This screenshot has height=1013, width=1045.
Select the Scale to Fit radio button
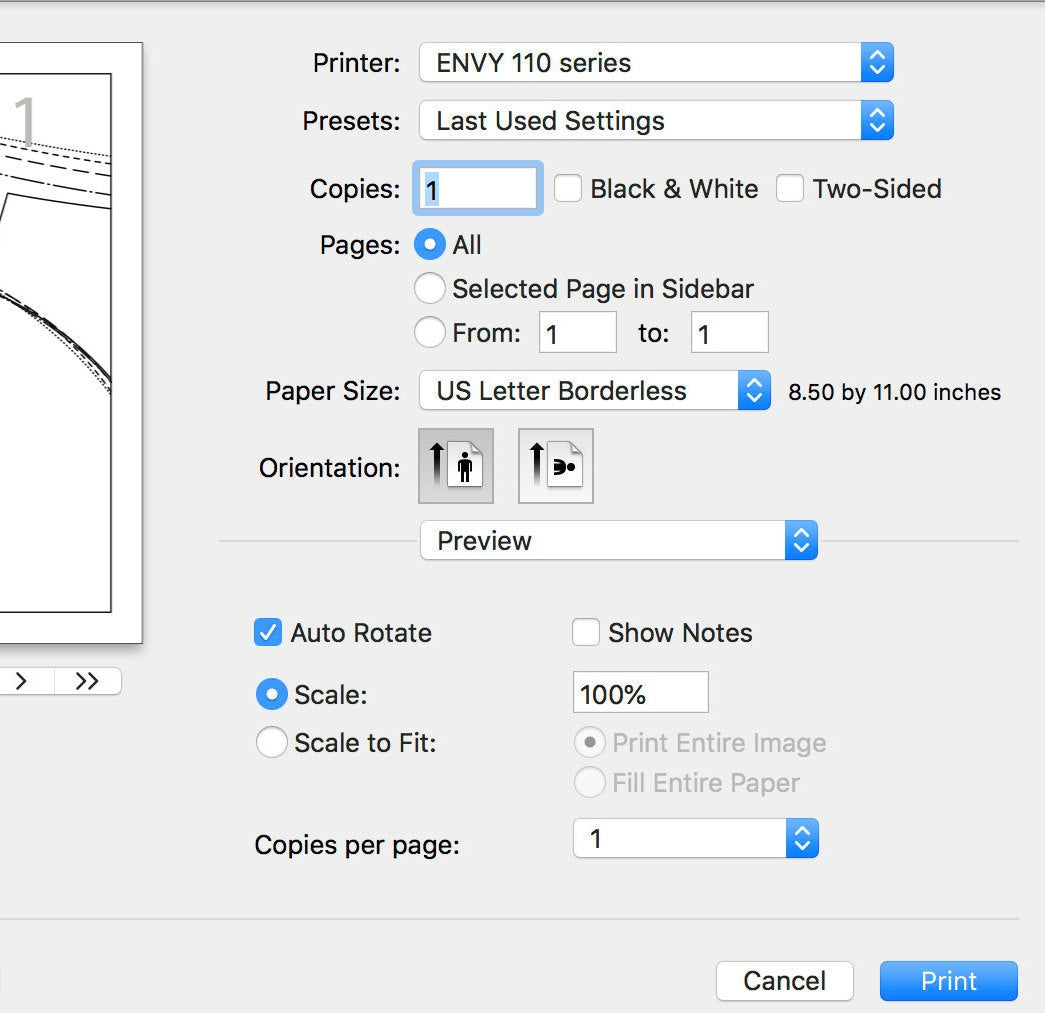(x=272, y=743)
